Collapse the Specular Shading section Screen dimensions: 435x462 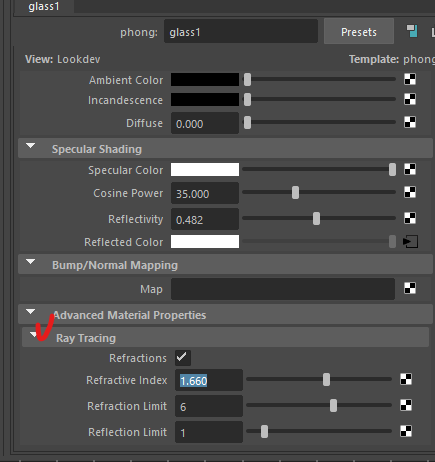(31, 146)
